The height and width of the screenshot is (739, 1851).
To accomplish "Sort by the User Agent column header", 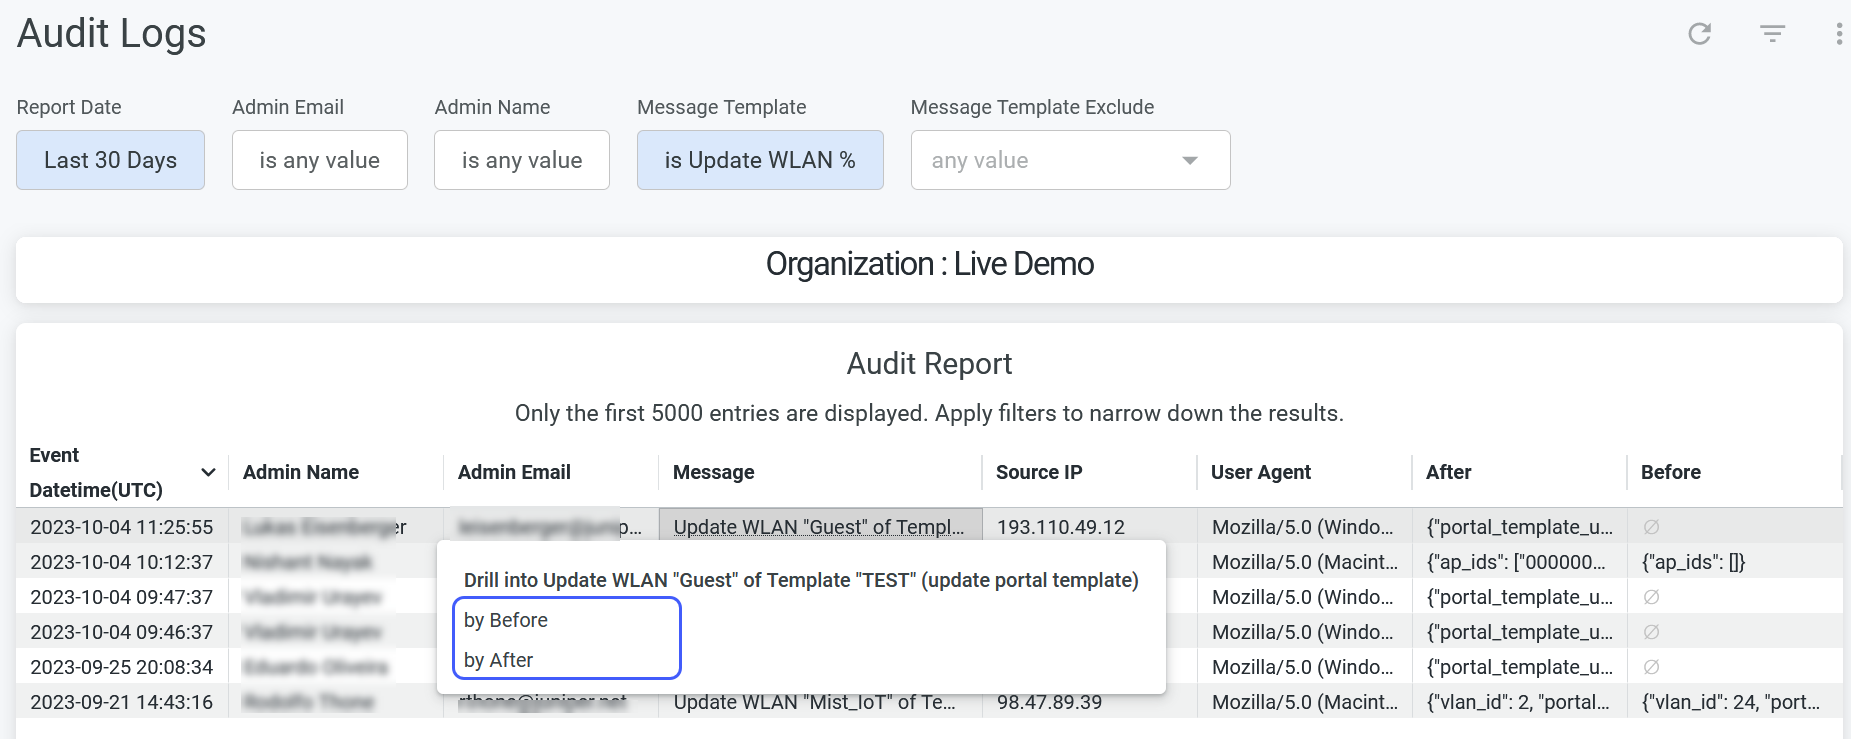I will [1260, 472].
